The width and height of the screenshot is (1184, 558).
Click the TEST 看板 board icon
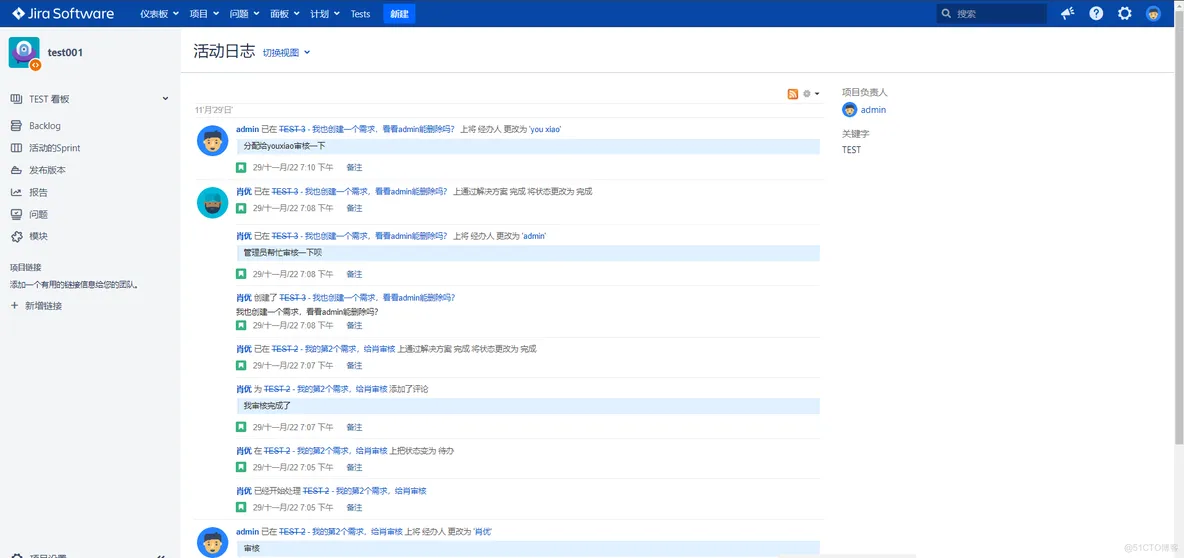(x=17, y=99)
